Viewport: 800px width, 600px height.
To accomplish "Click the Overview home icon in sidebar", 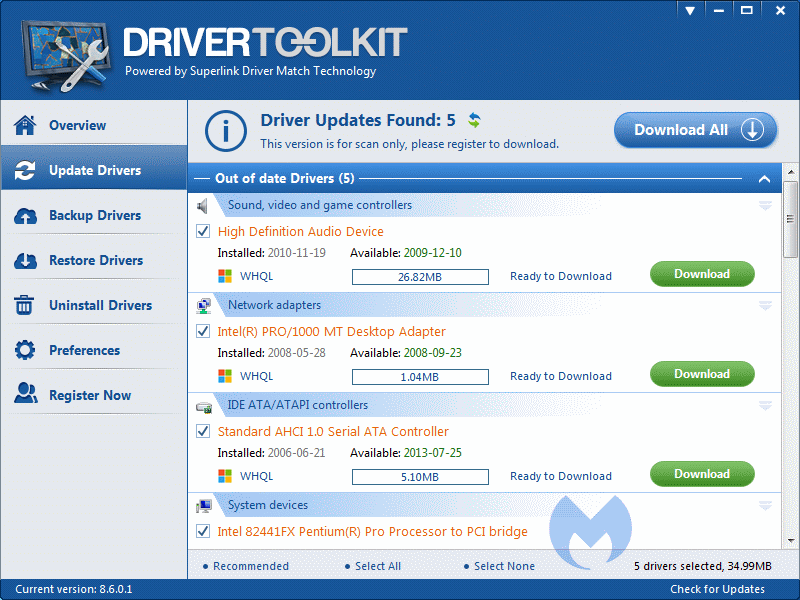I will click(x=25, y=125).
